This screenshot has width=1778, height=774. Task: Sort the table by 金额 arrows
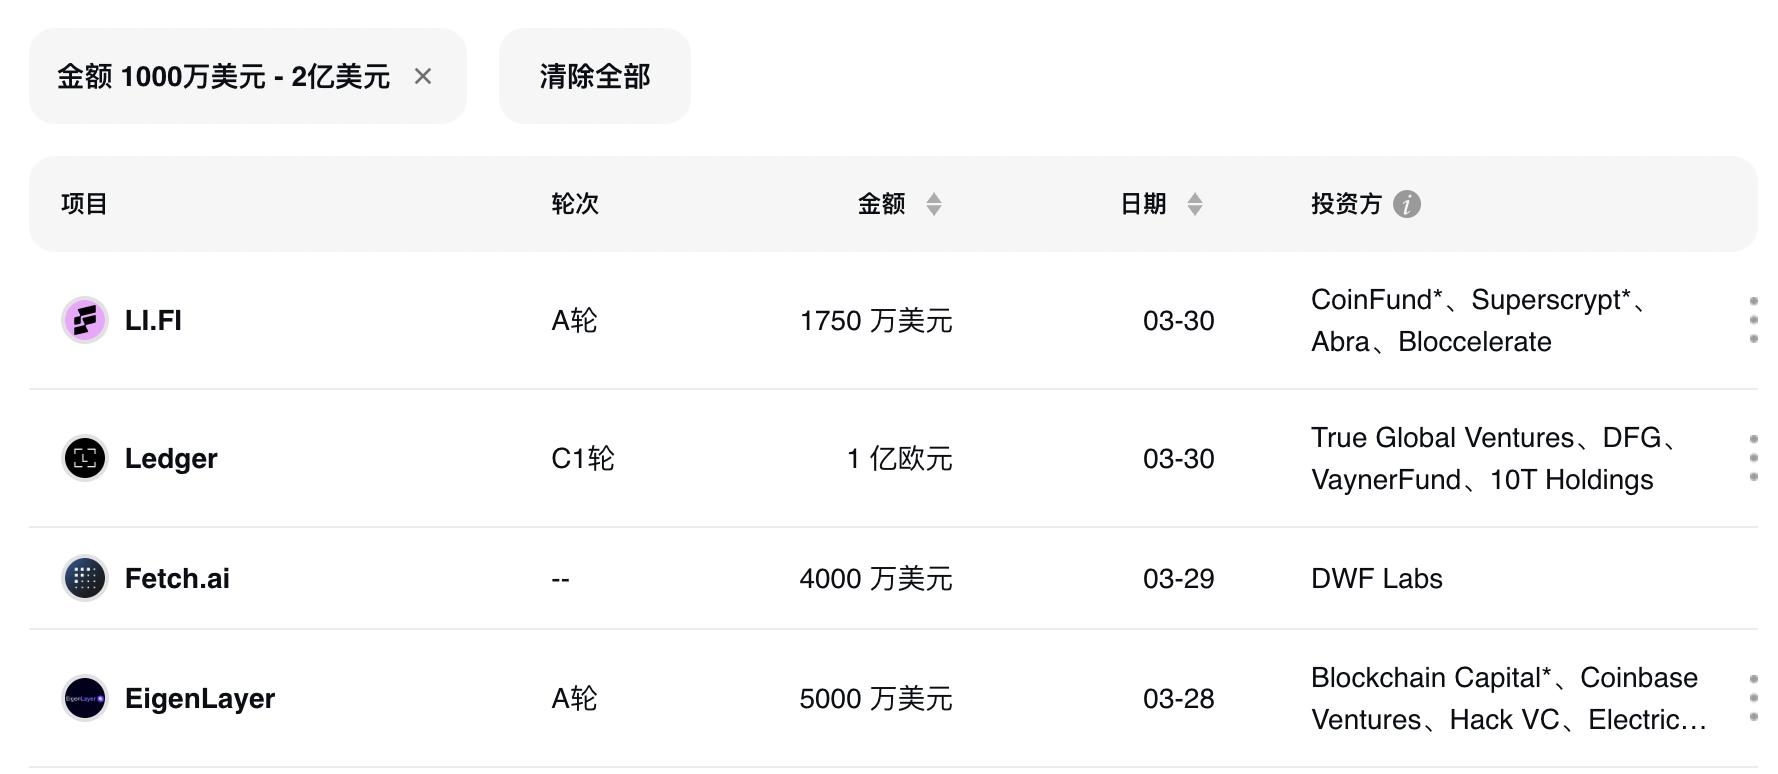(x=934, y=205)
